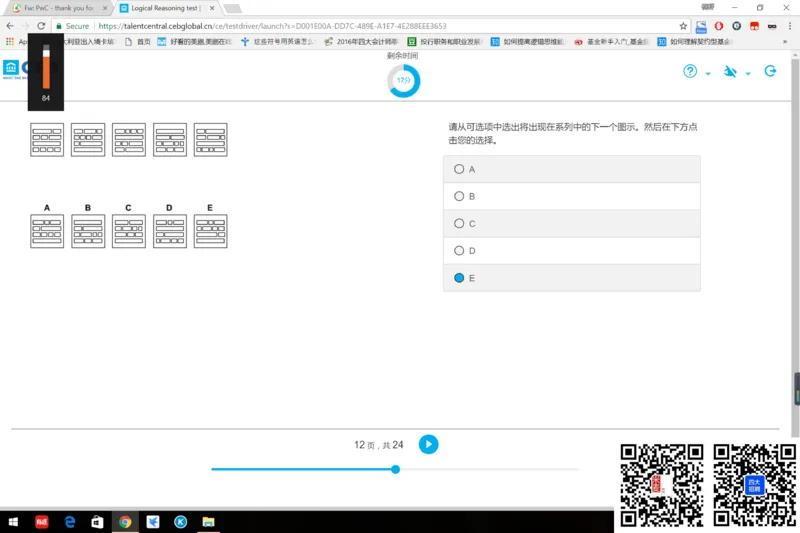Screen dimensions: 800x533
Task: Open File Explorer from taskbar
Action: [x=208, y=522]
